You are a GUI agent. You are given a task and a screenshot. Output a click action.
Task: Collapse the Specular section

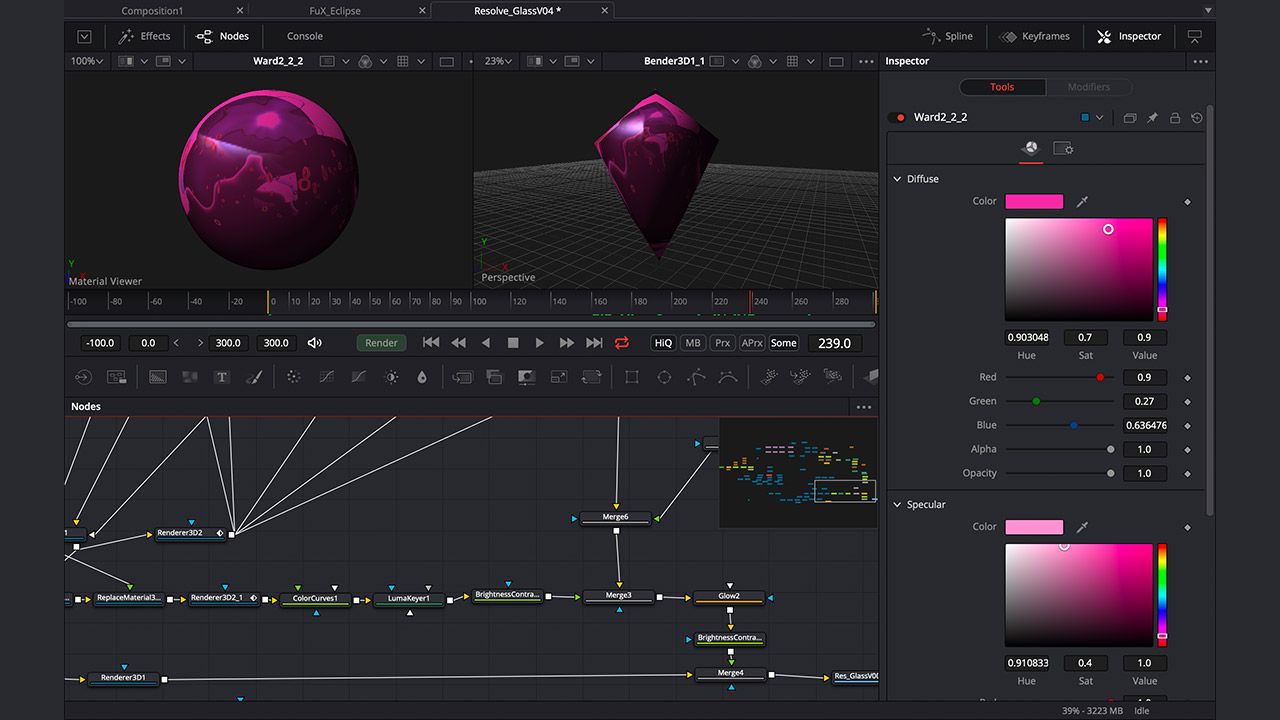click(x=898, y=505)
